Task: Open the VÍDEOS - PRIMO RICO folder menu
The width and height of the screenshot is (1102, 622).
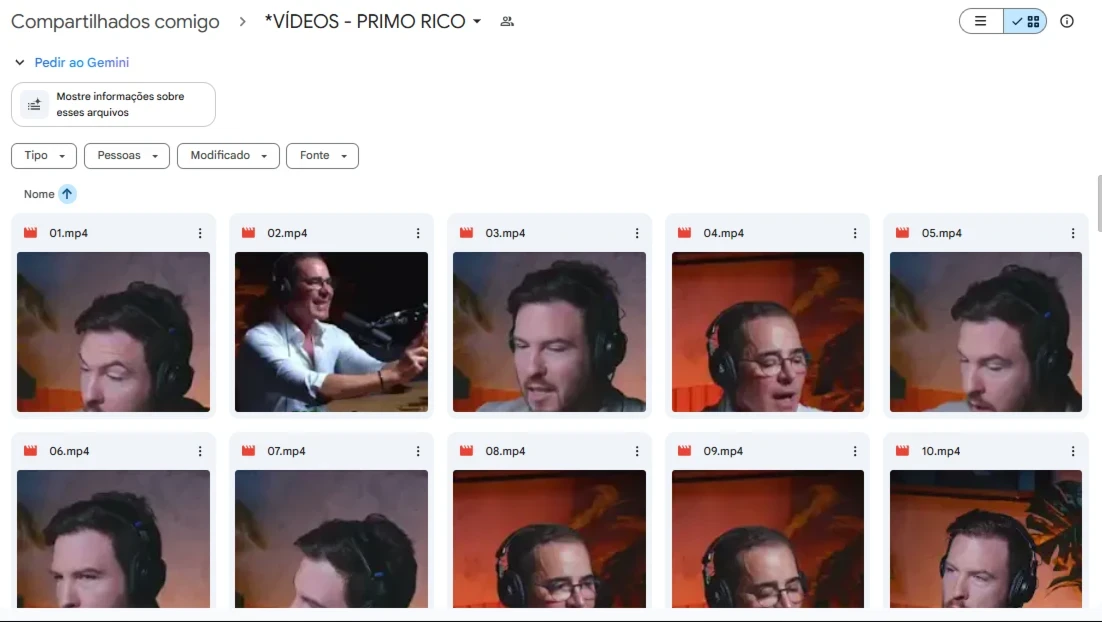Action: [373, 22]
